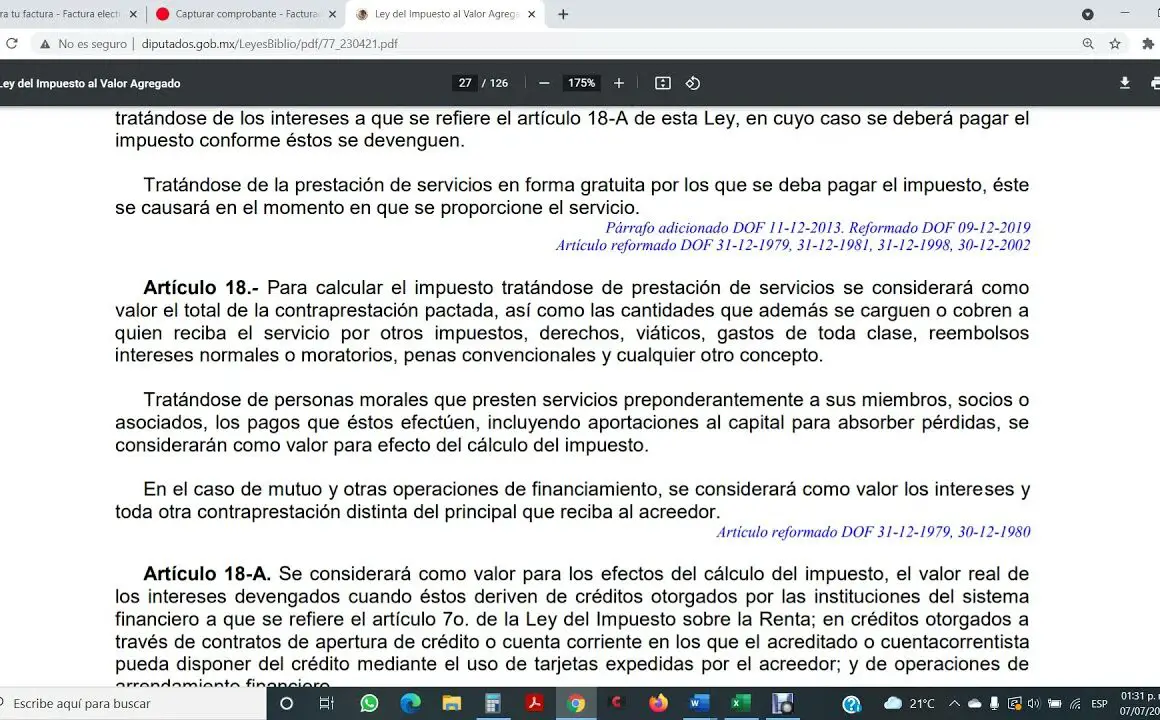Click the 175% zoom level field
This screenshot has width=1160, height=720.
coord(581,83)
